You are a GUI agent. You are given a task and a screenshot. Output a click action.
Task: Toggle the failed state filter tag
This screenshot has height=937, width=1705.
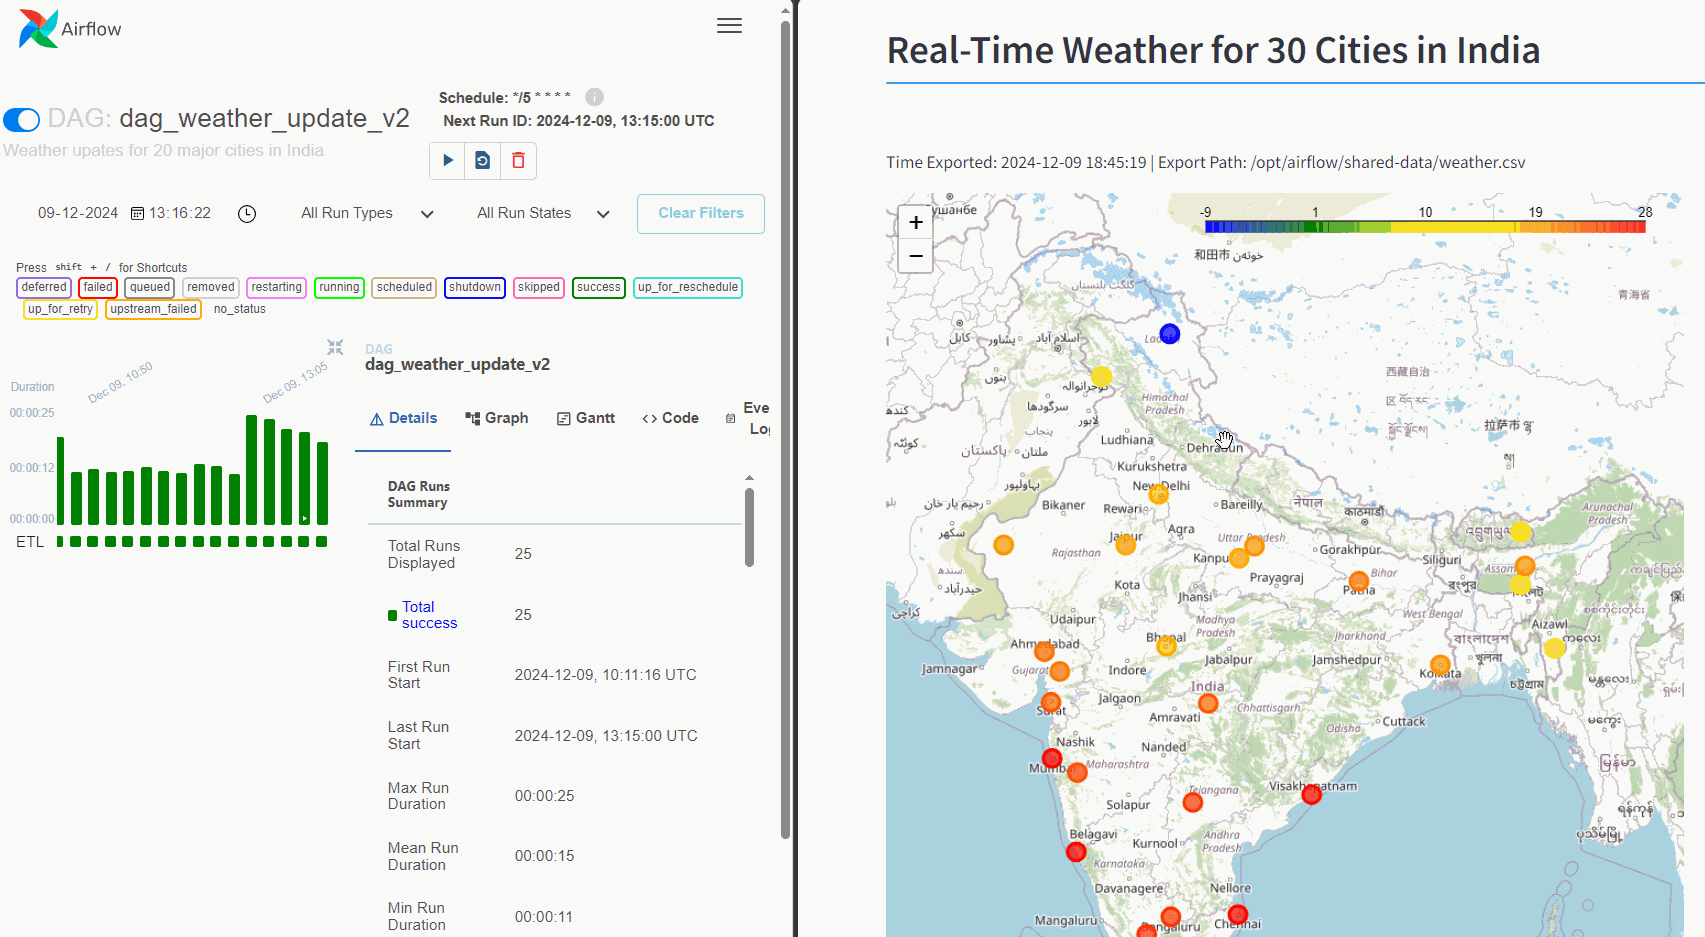tap(98, 287)
